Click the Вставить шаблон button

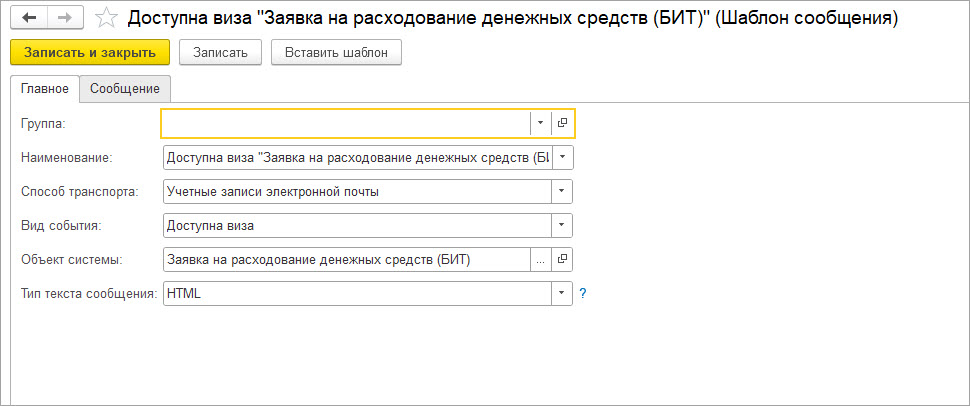click(336, 52)
